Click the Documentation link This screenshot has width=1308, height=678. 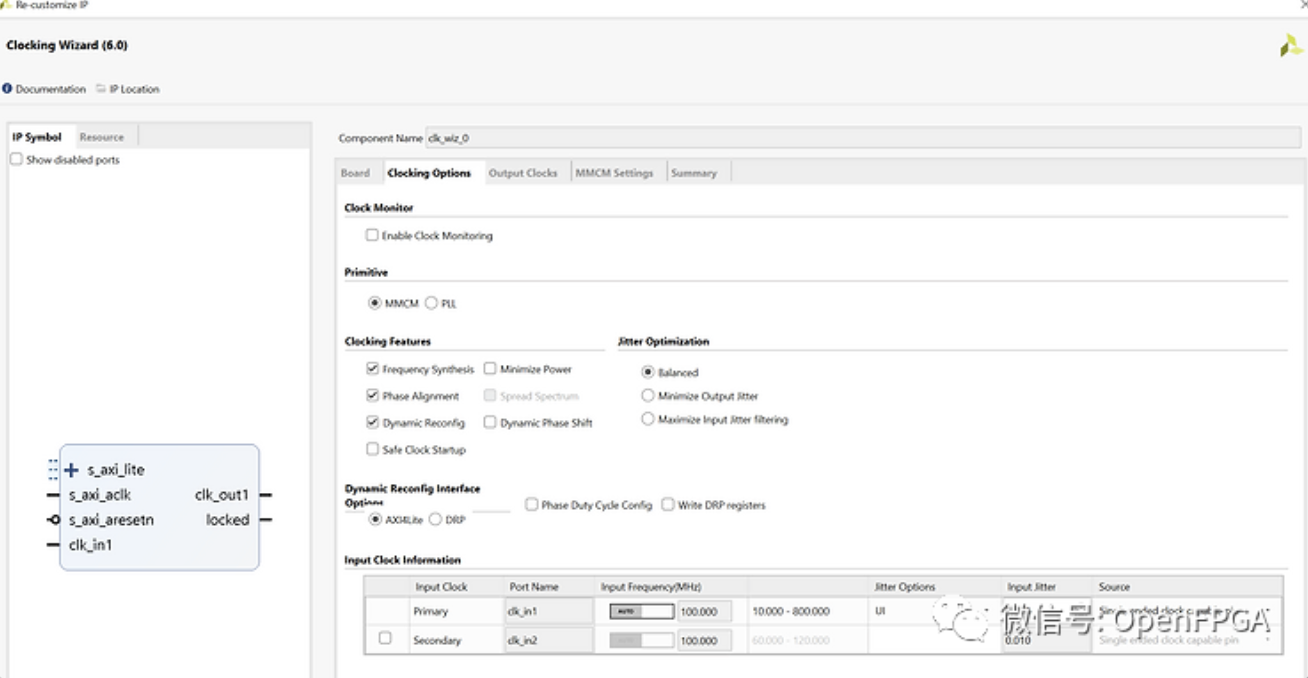pyautogui.click(x=51, y=89)
